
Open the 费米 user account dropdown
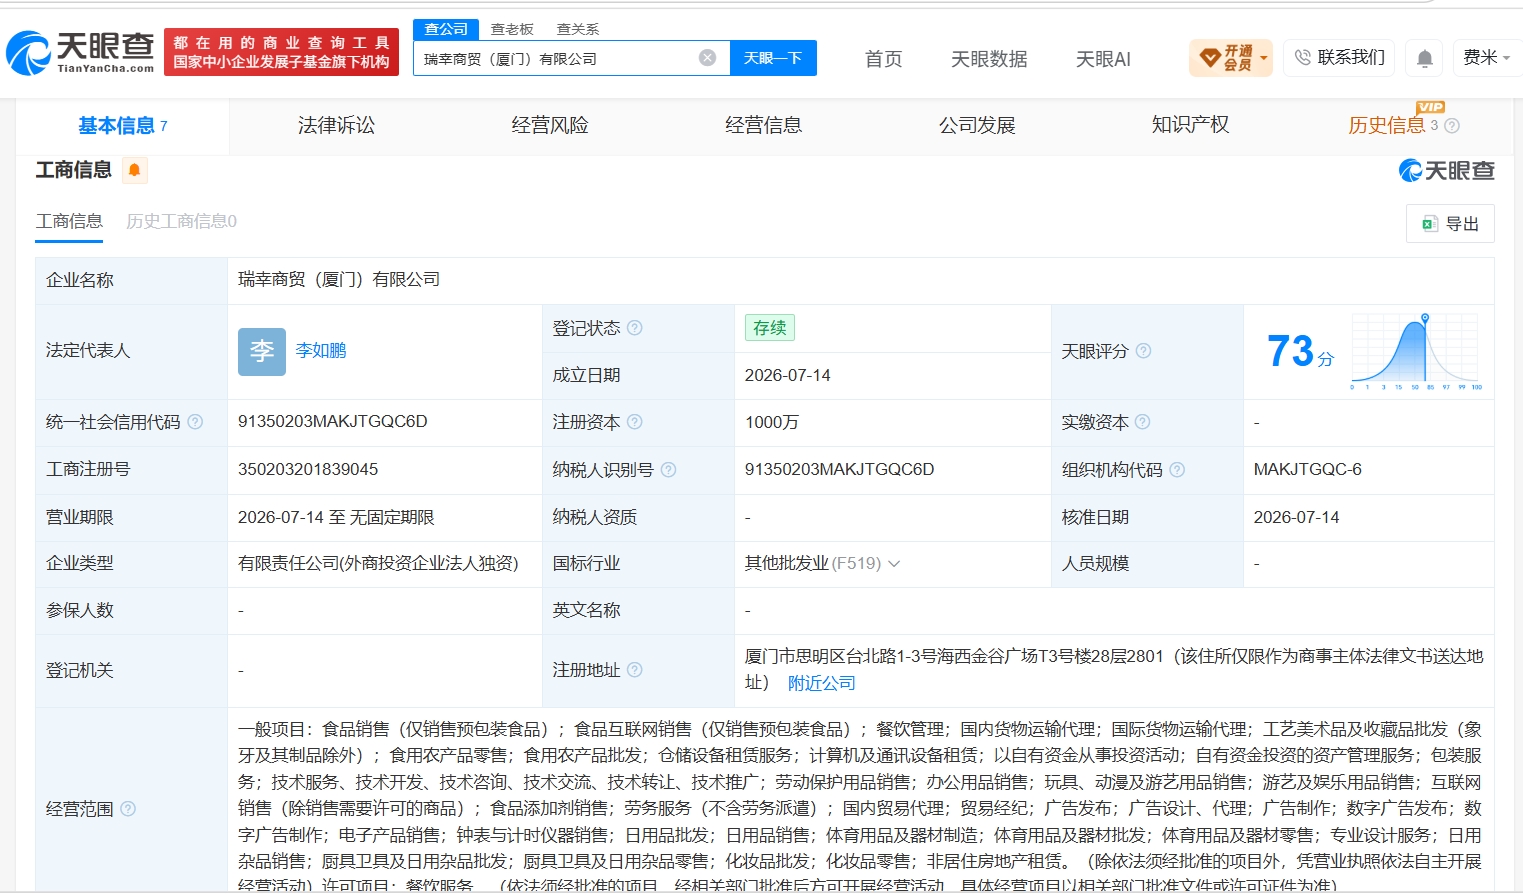click(1486, 58)
